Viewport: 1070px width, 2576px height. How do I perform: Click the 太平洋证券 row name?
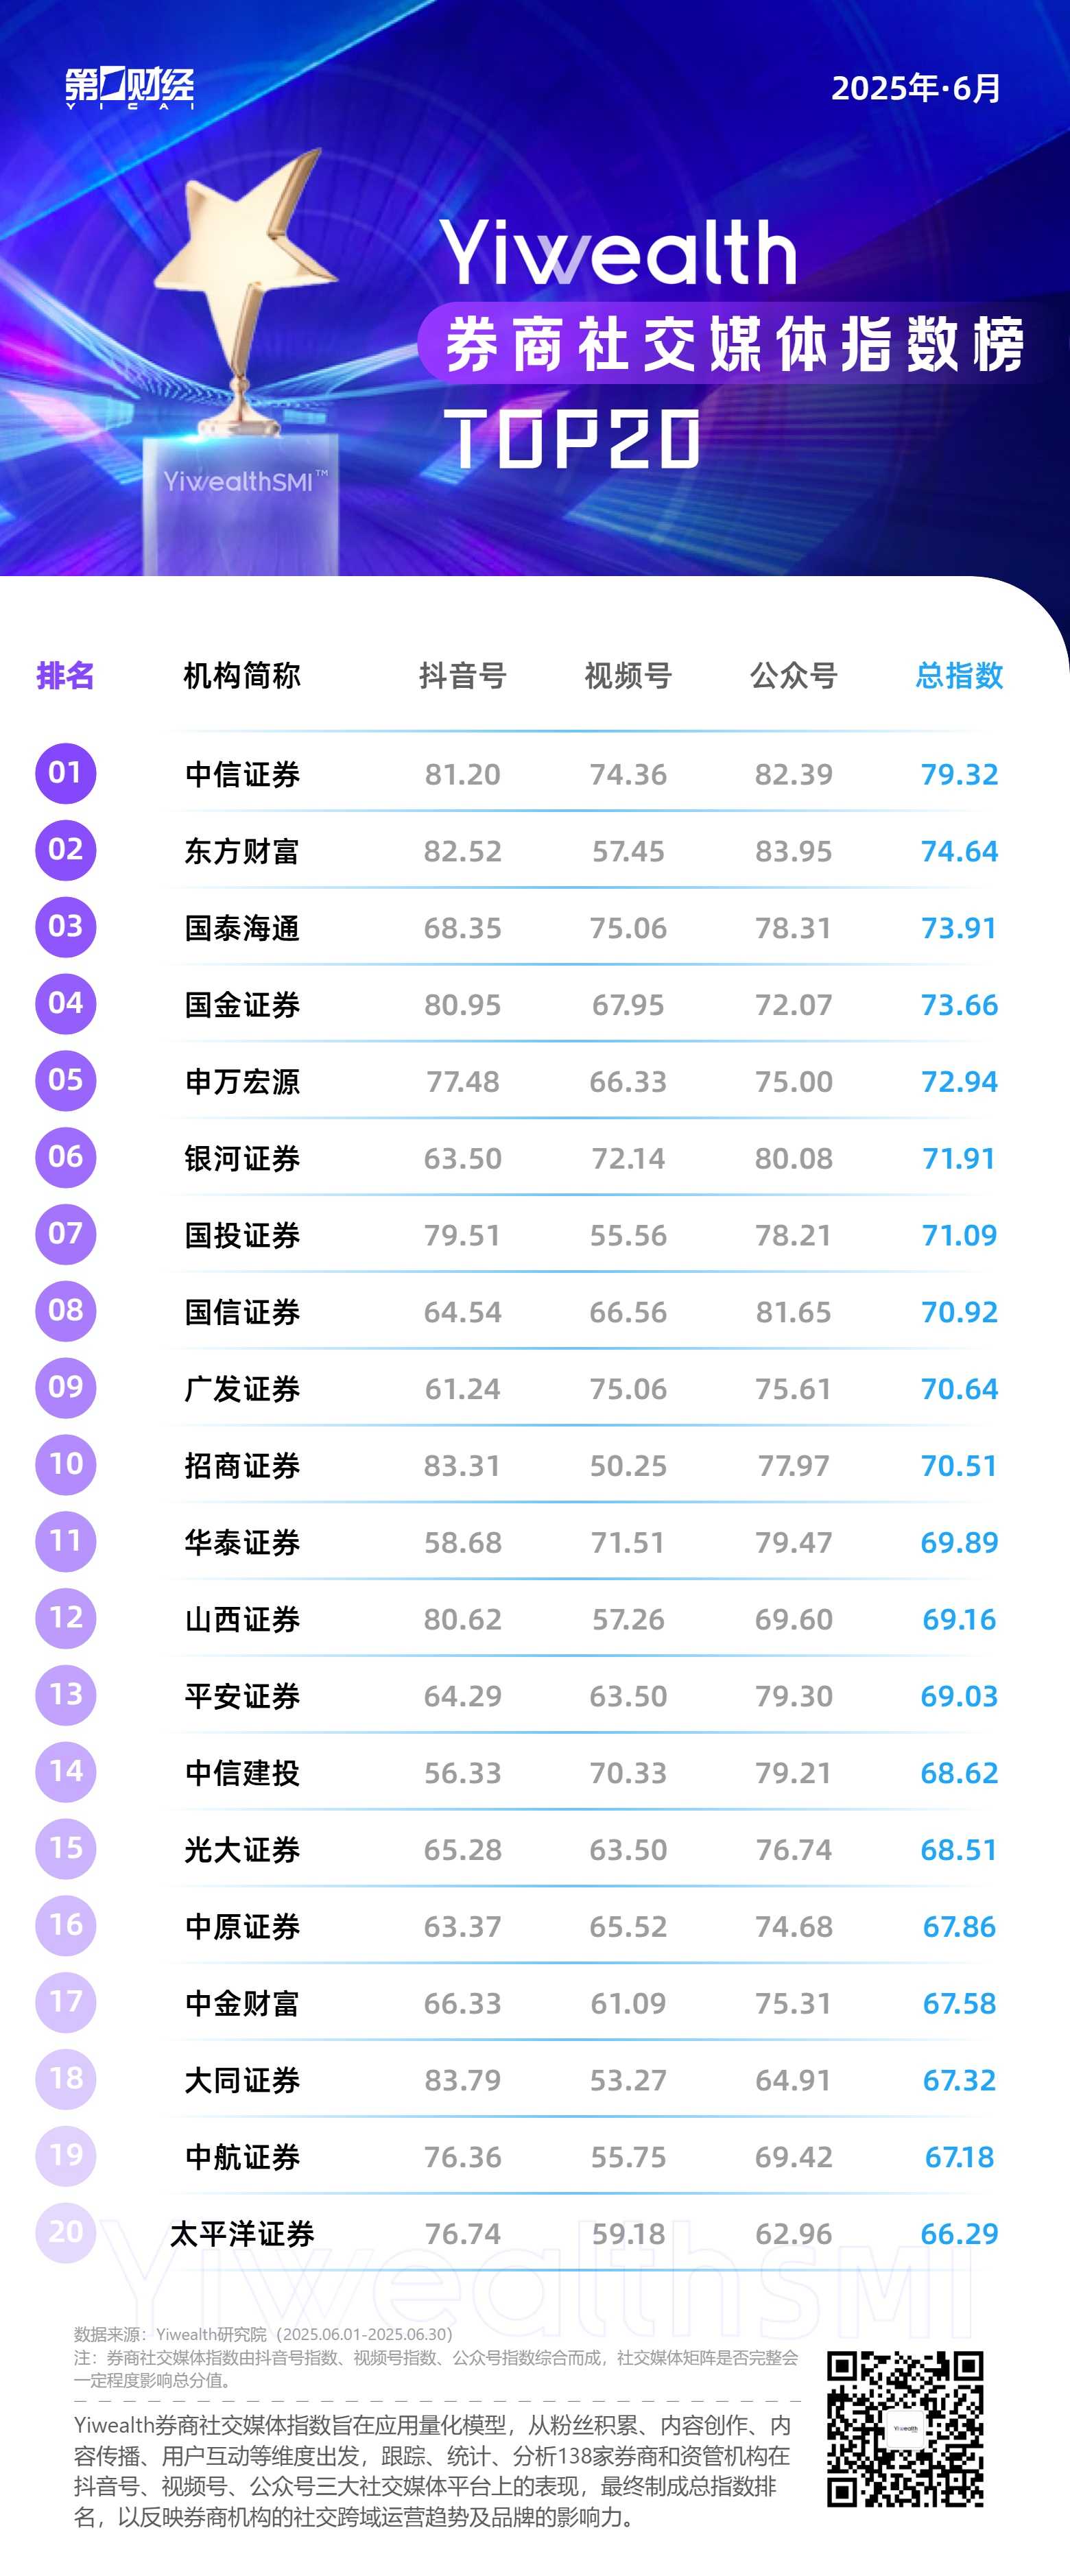242,2233
